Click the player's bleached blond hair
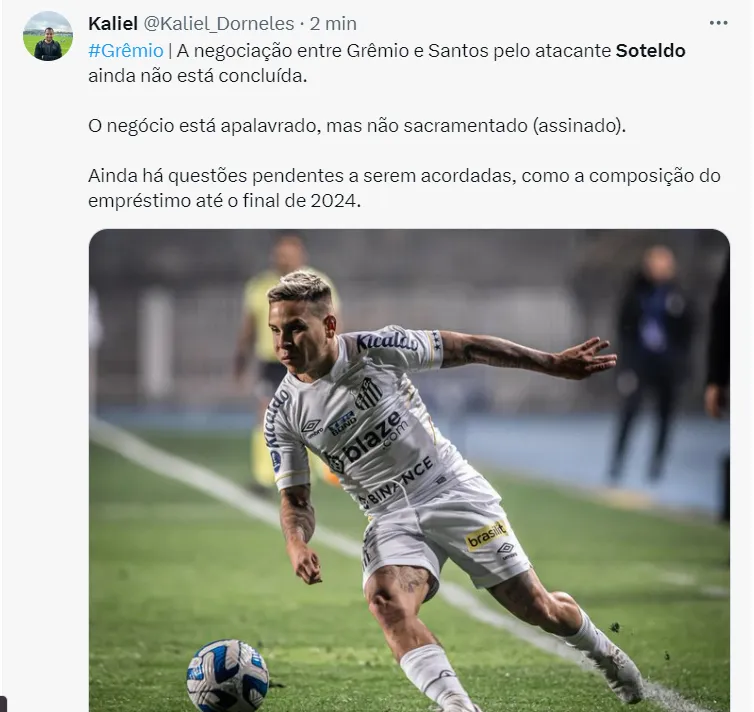 (x=300, y=288)
